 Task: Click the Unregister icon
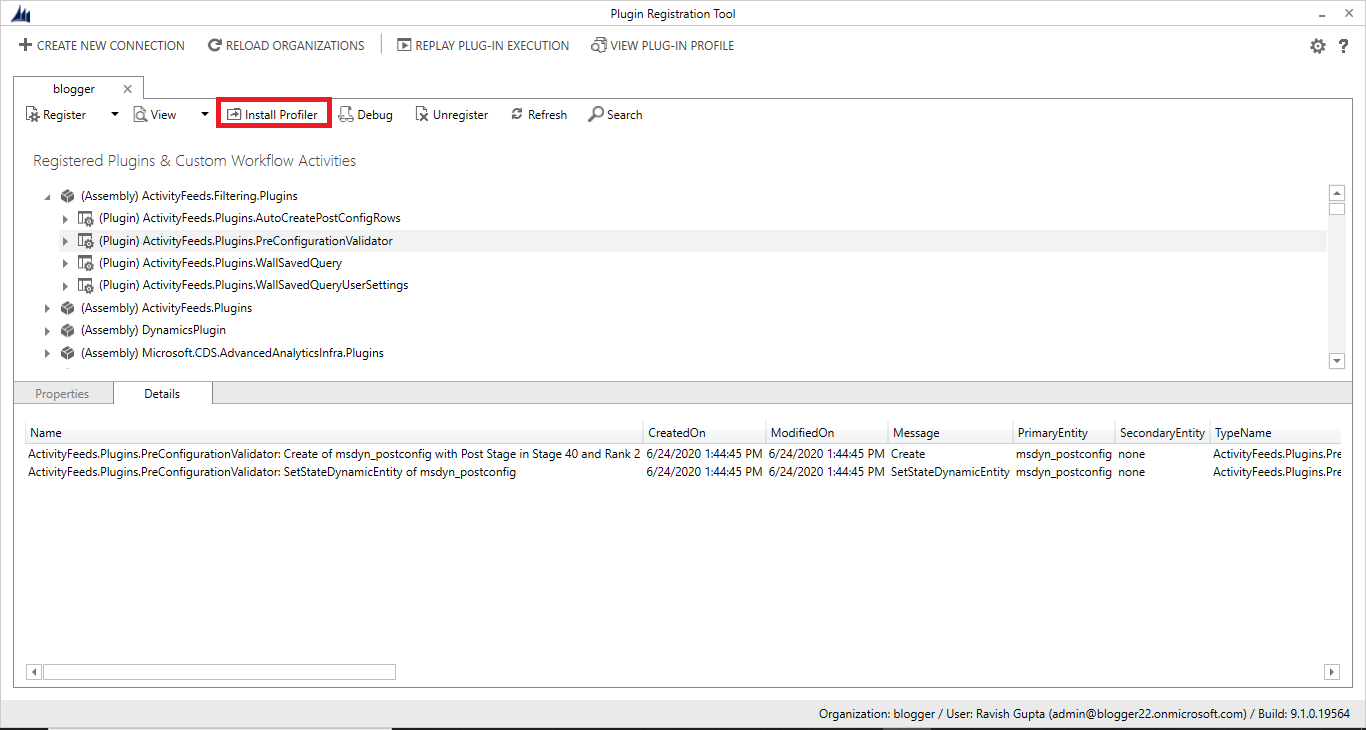point(422,115)
